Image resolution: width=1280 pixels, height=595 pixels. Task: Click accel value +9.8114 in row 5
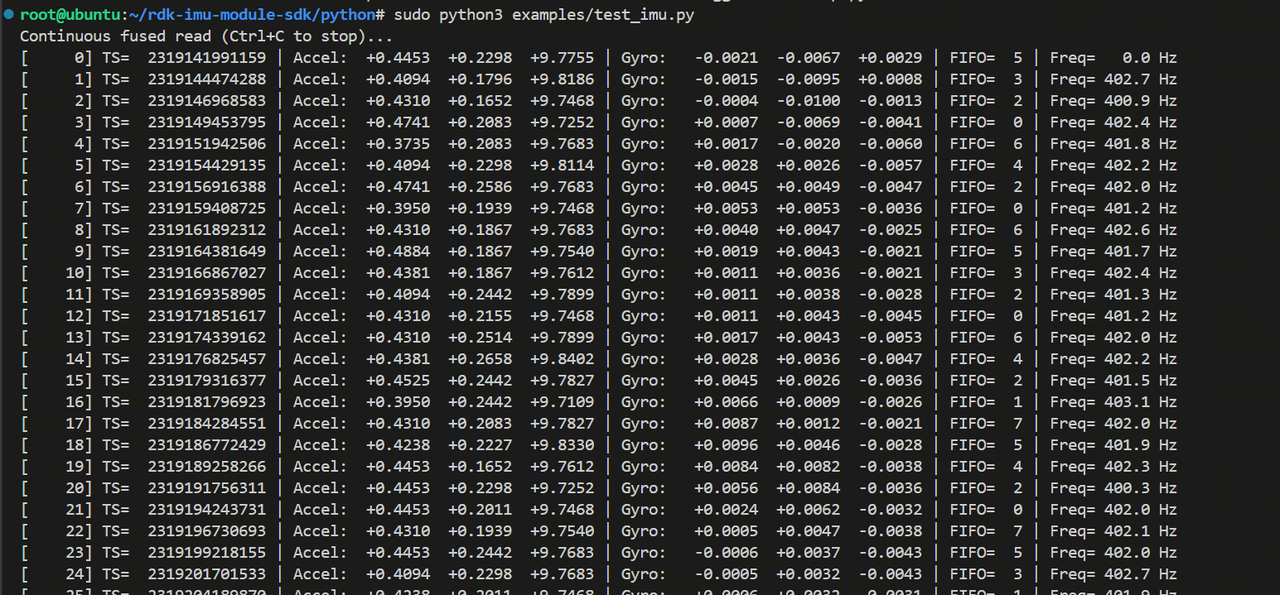(561, 165)
